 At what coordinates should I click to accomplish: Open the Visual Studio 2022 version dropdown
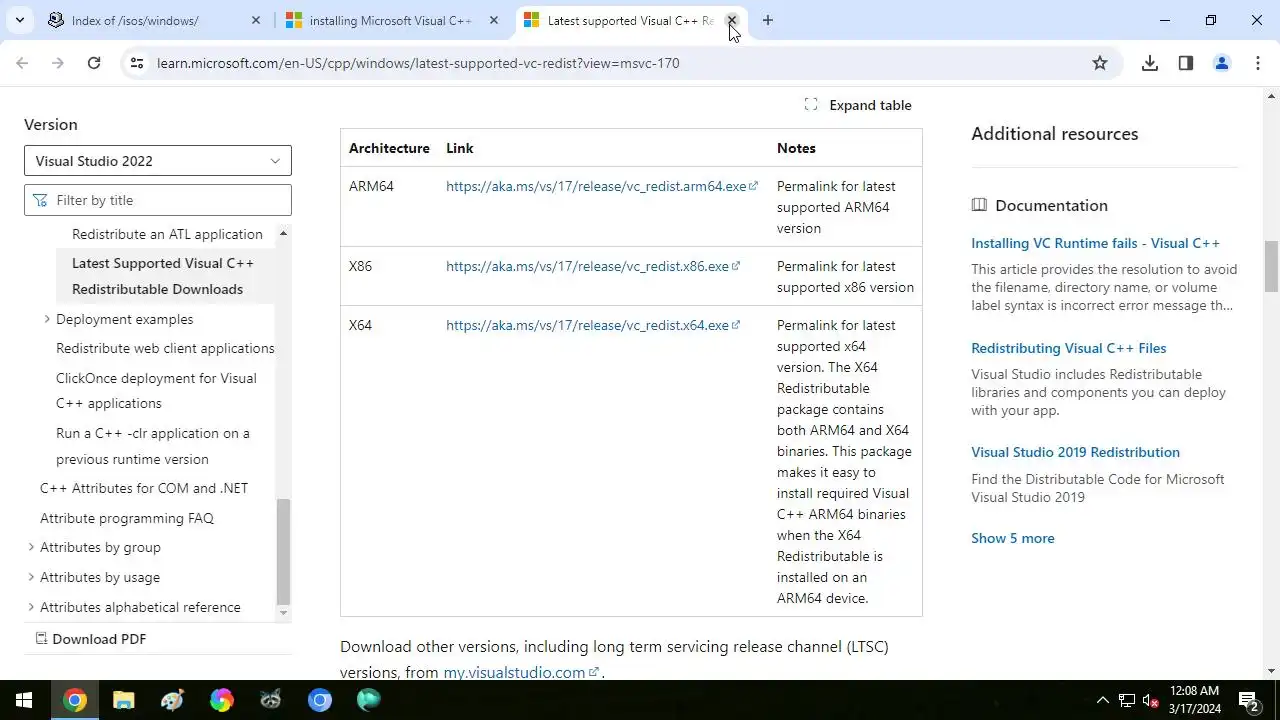tap(158, 161)
